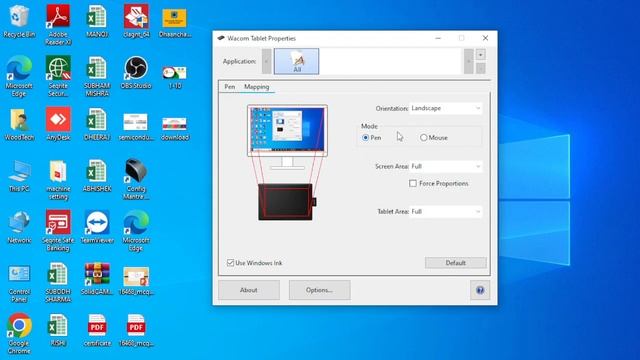Image resolution: width=640 pixels, height=360 pixels.
Task: Select the ABHISHEK Excel file
Action: click(97, 176)
